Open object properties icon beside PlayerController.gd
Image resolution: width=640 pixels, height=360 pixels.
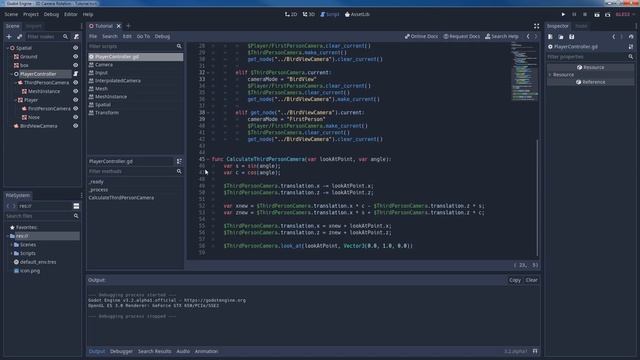(631, 47)
